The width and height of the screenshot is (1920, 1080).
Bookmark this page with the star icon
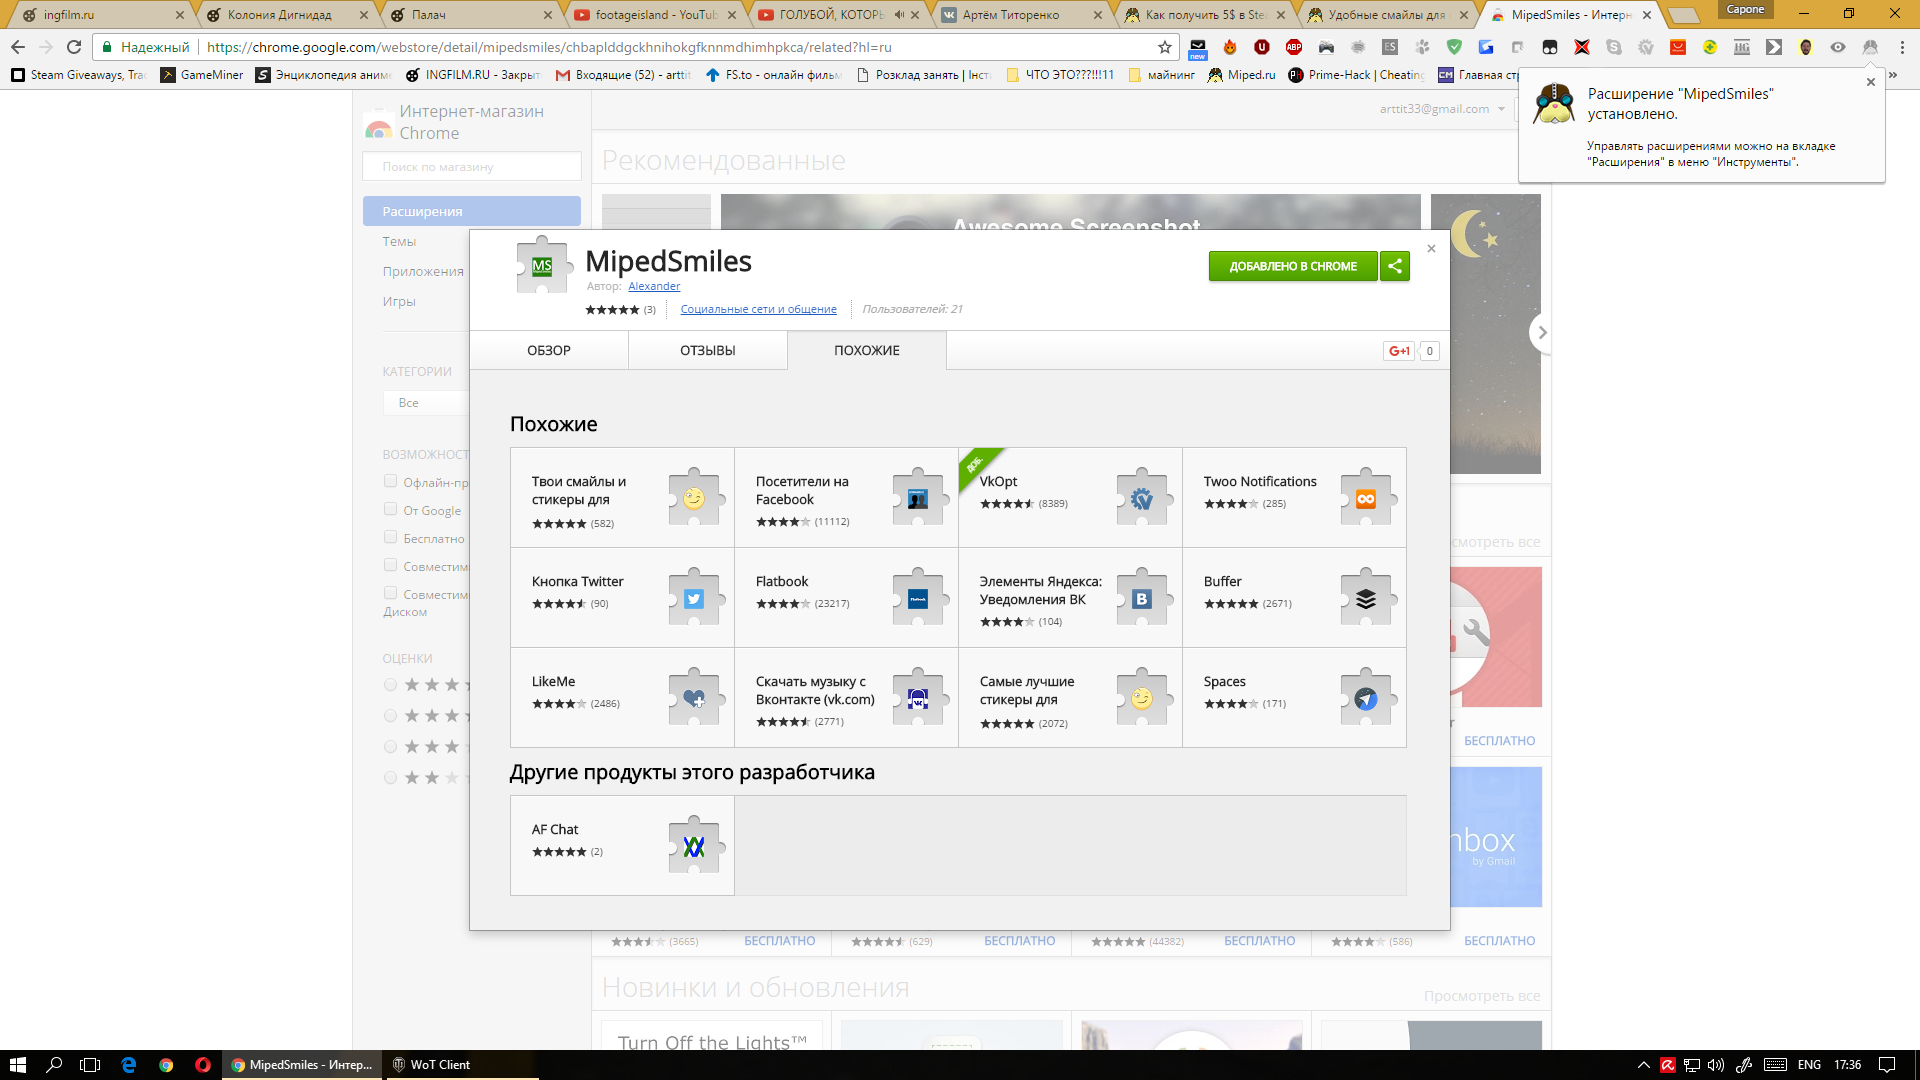pyautogui.click(x=1165, y=47)
